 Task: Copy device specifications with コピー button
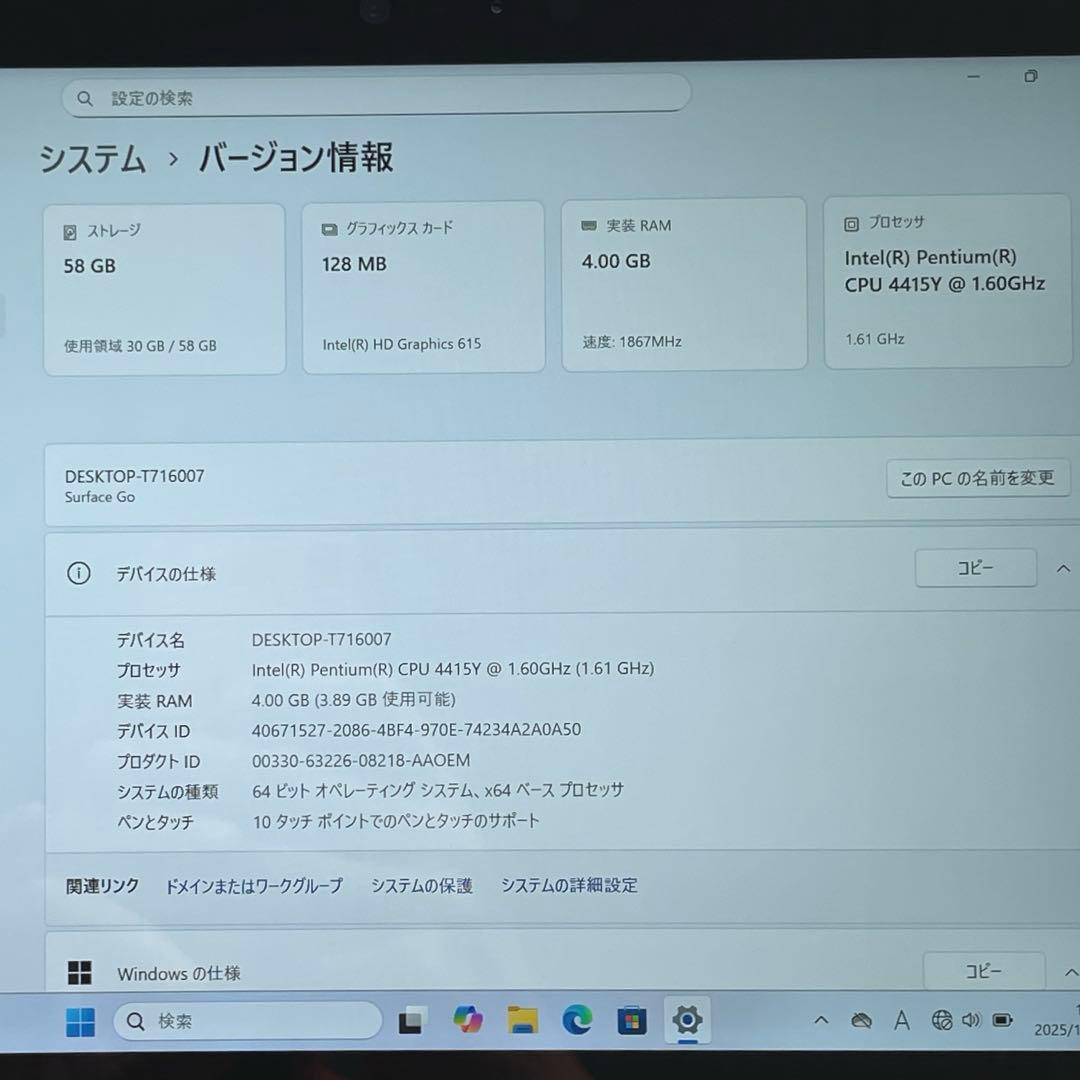click(x=975, y=568)
